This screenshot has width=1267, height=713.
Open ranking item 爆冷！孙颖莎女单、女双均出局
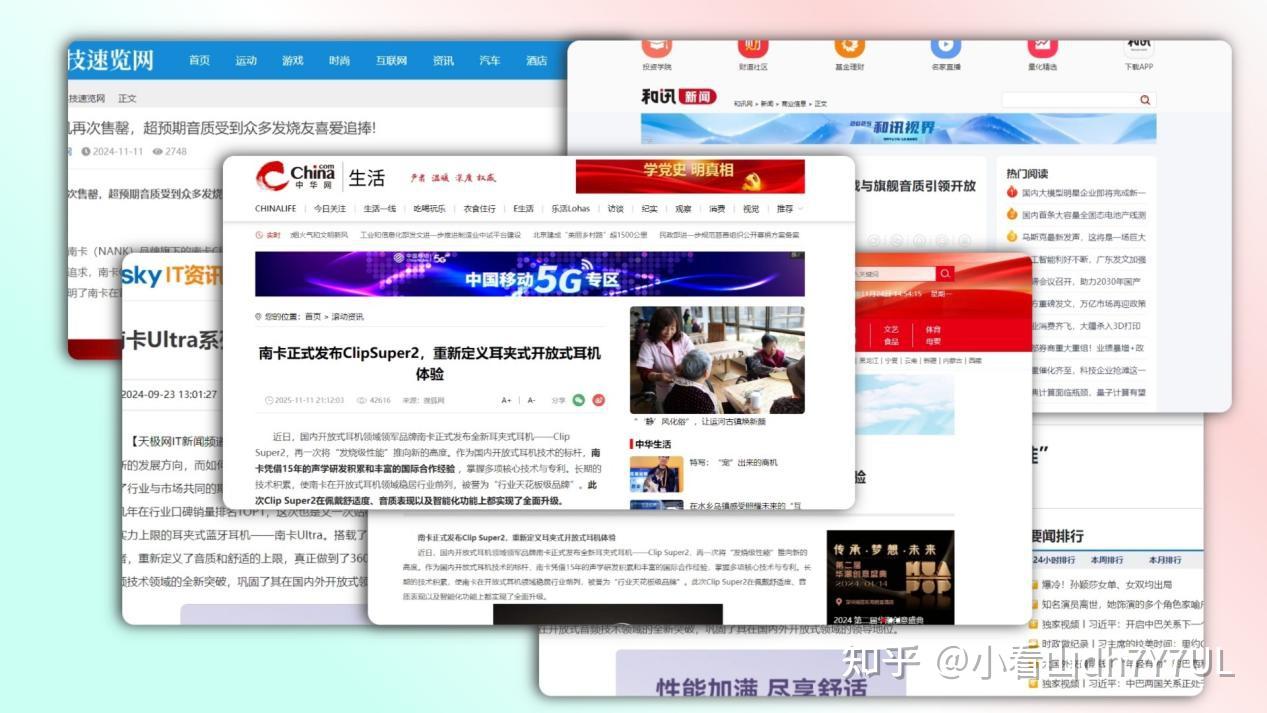(1106, 585)
